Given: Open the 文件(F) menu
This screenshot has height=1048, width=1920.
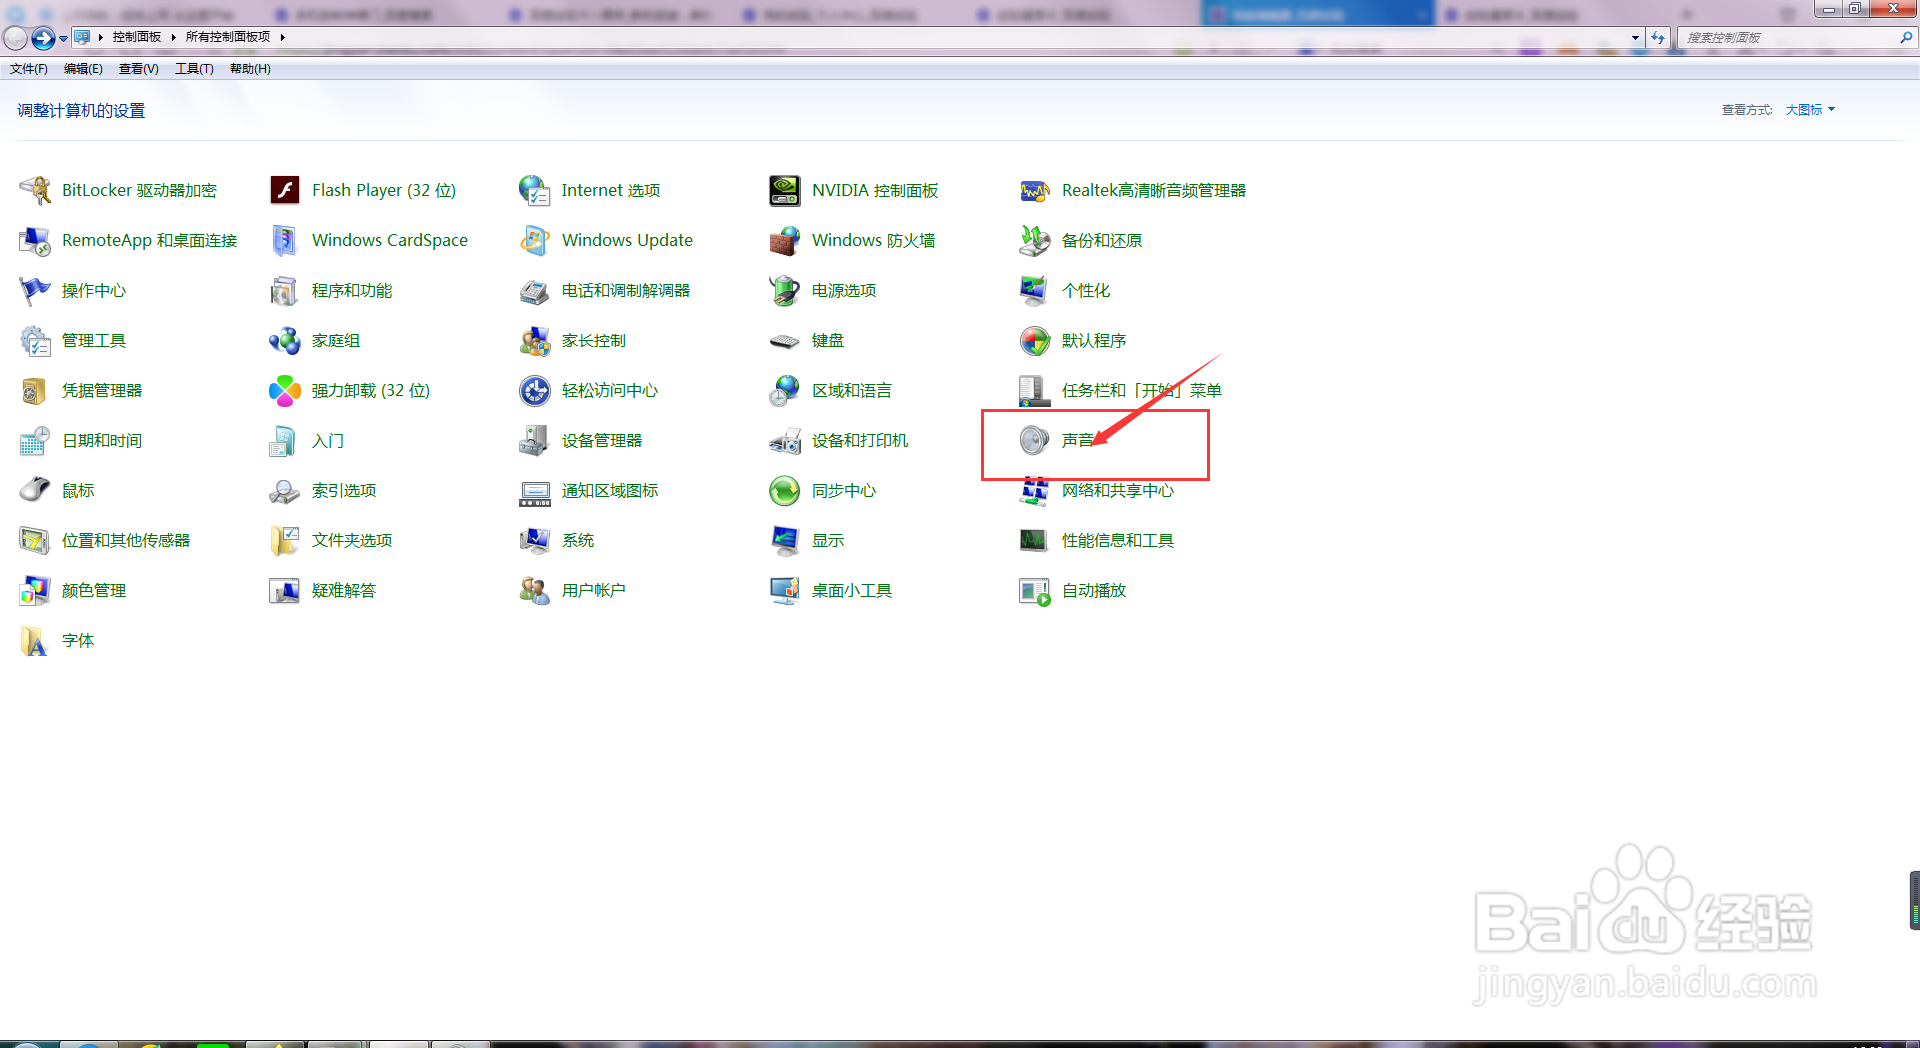Looking at the screenshot, I should coord(29,69).
